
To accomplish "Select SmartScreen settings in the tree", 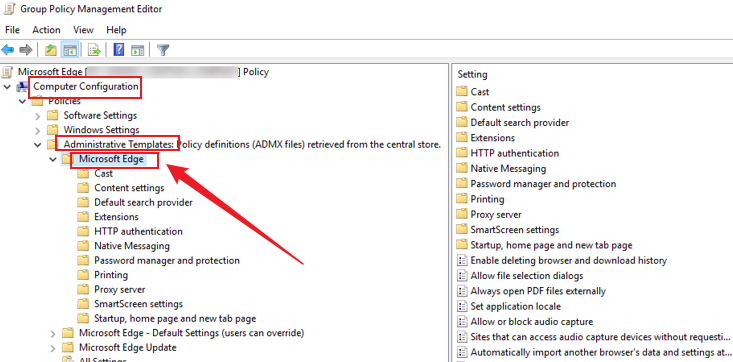I will click(138, 304).
